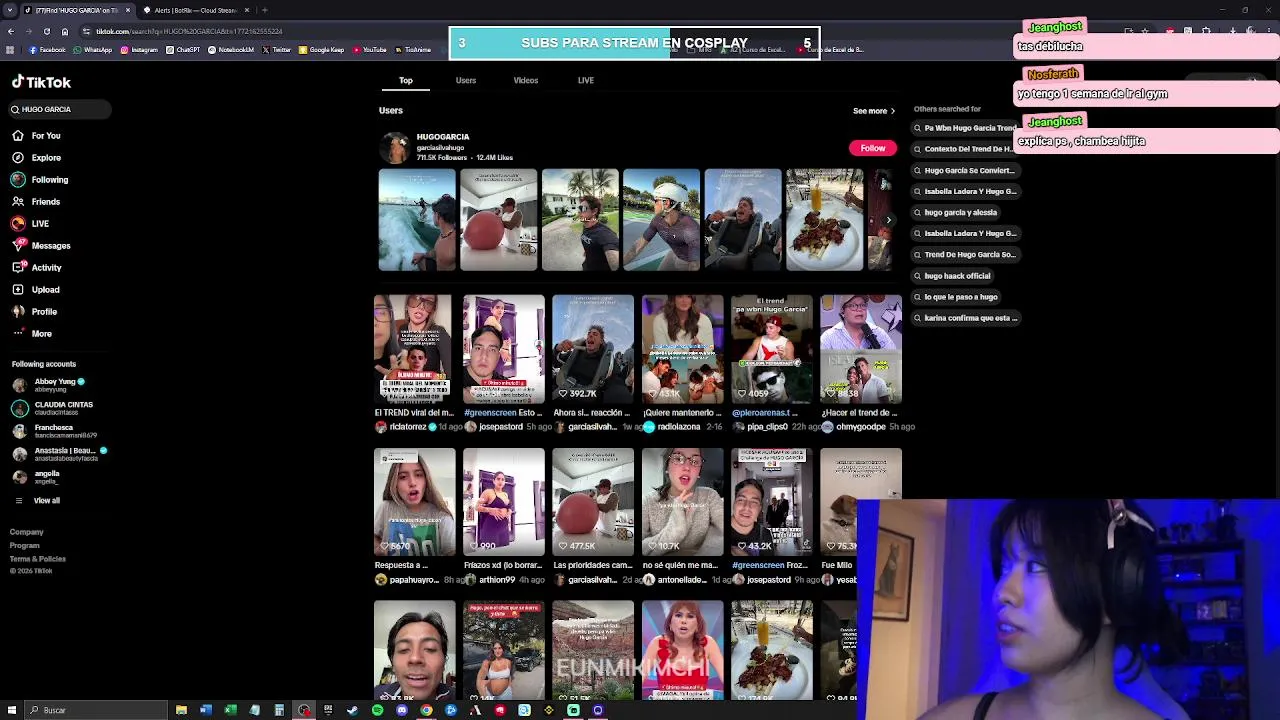The width and height of the screenshot is (1280, 720).
Task: Open the Following avatar icon
Action: click(18, 180)
